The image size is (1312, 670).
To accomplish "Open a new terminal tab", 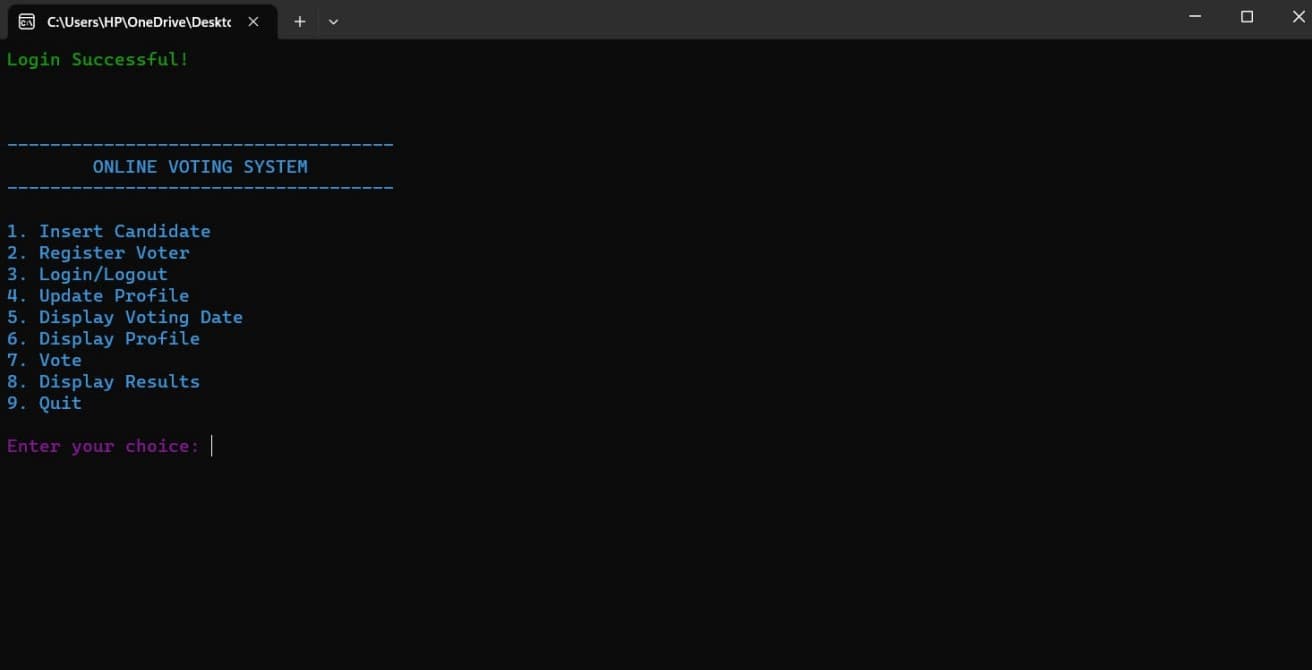I will [299, 21].
